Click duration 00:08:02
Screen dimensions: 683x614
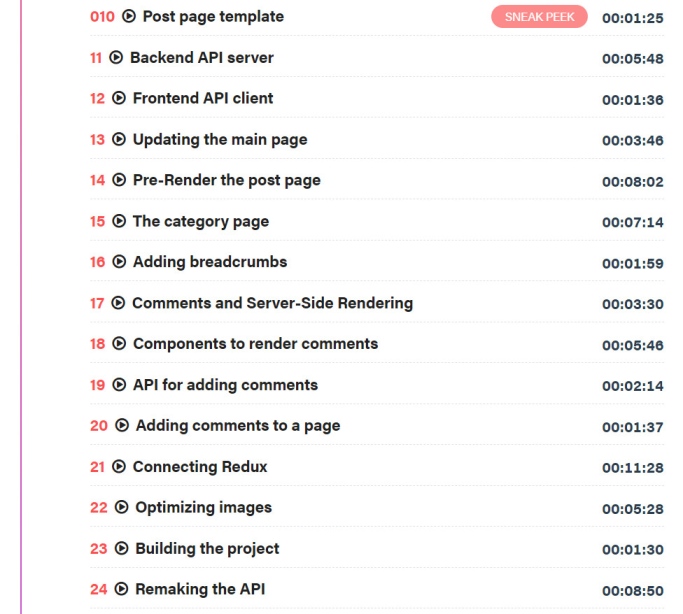(633, 182)
